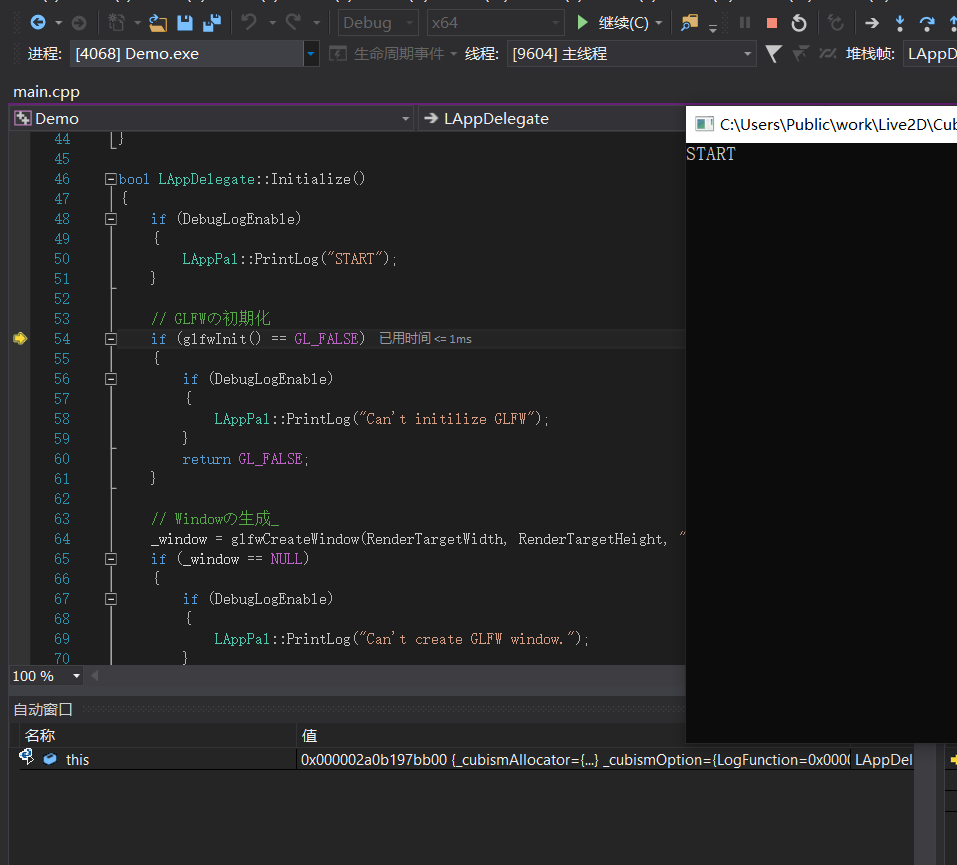Click the Show Next Statement arrow icon
The width and height of the screenshot is (957, 865).
(872, 22)
